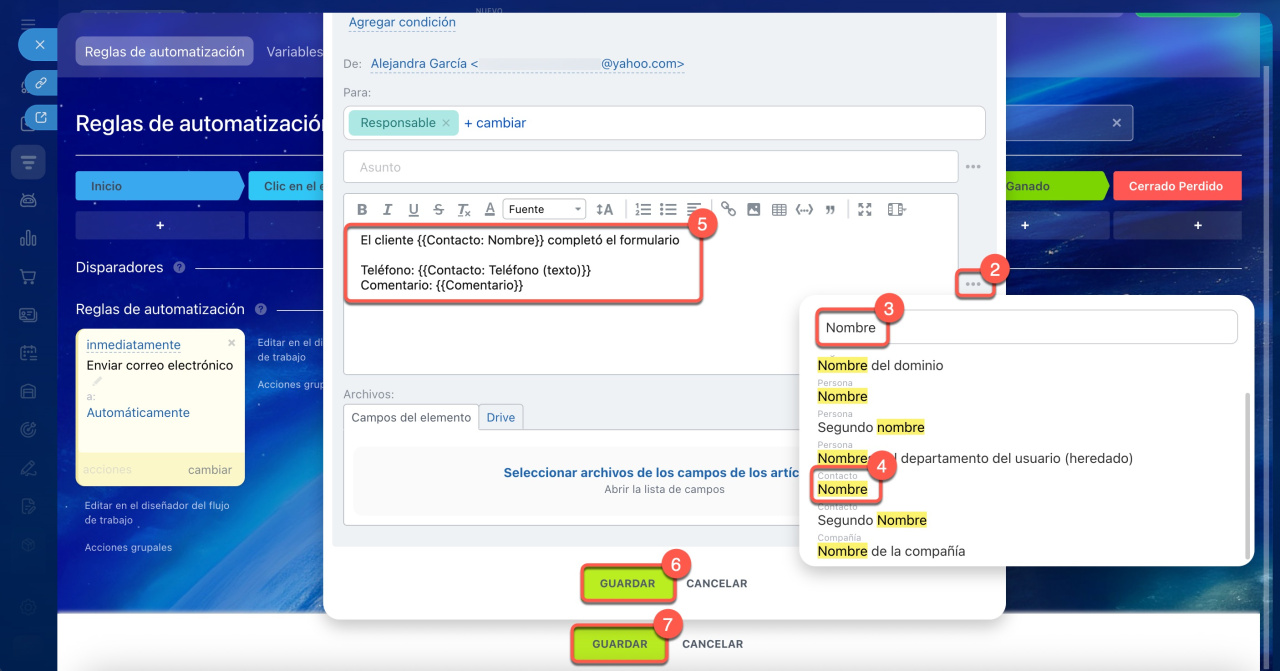Open field picker dots beside Asunto
This screenshot has height=671, width=1280.
coord(973,167)
